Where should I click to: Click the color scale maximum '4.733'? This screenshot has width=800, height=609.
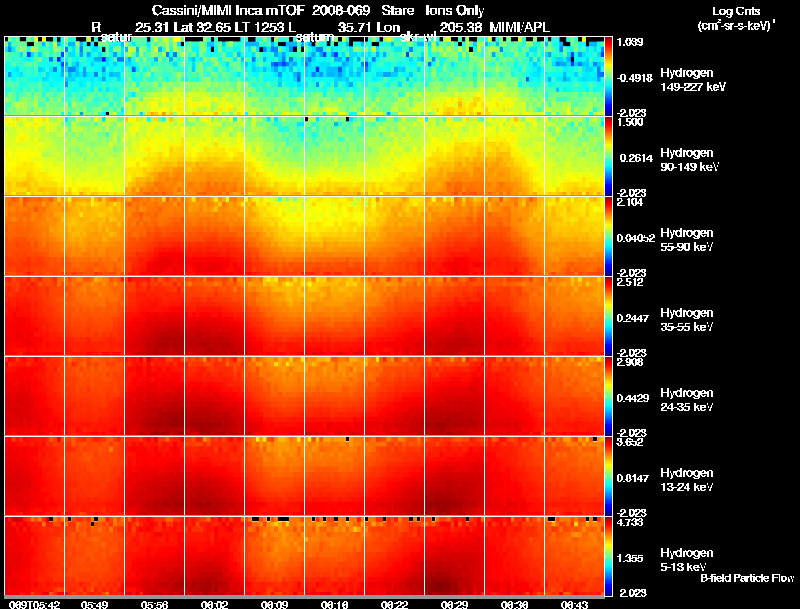click(630, 523)
